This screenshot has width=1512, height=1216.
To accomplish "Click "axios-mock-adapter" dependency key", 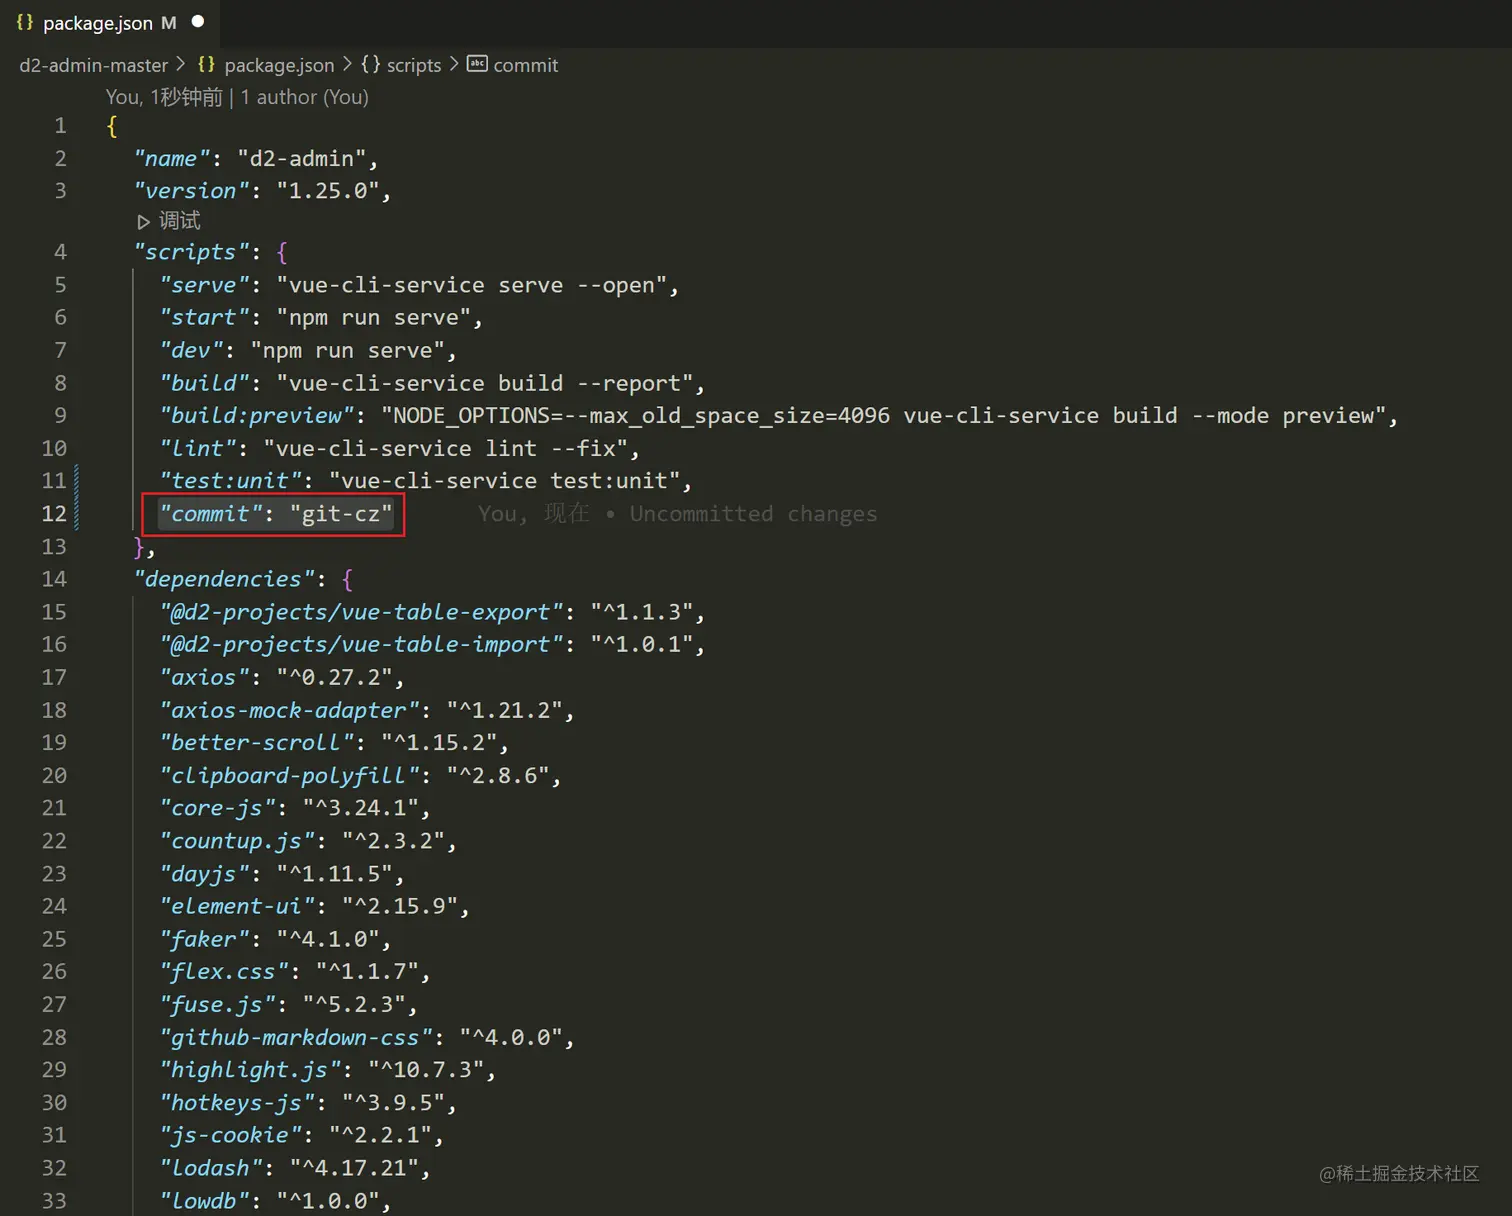I will 289,711.
